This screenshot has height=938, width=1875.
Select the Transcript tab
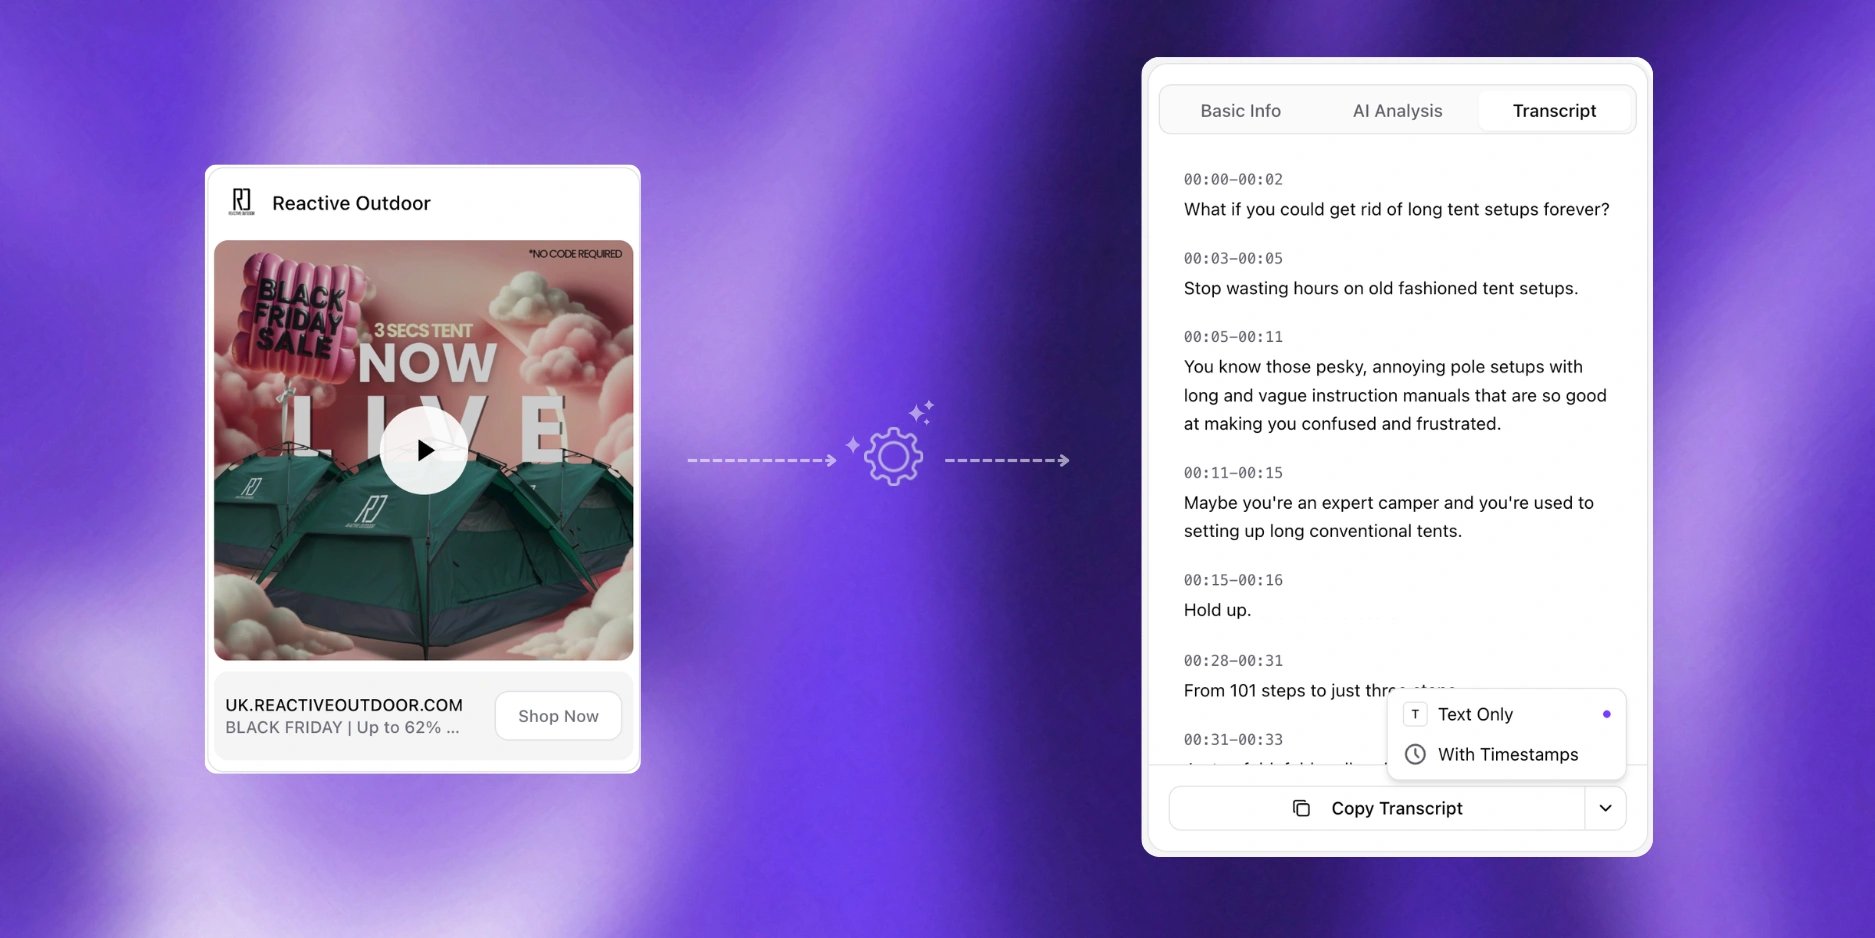(1554, 111)
